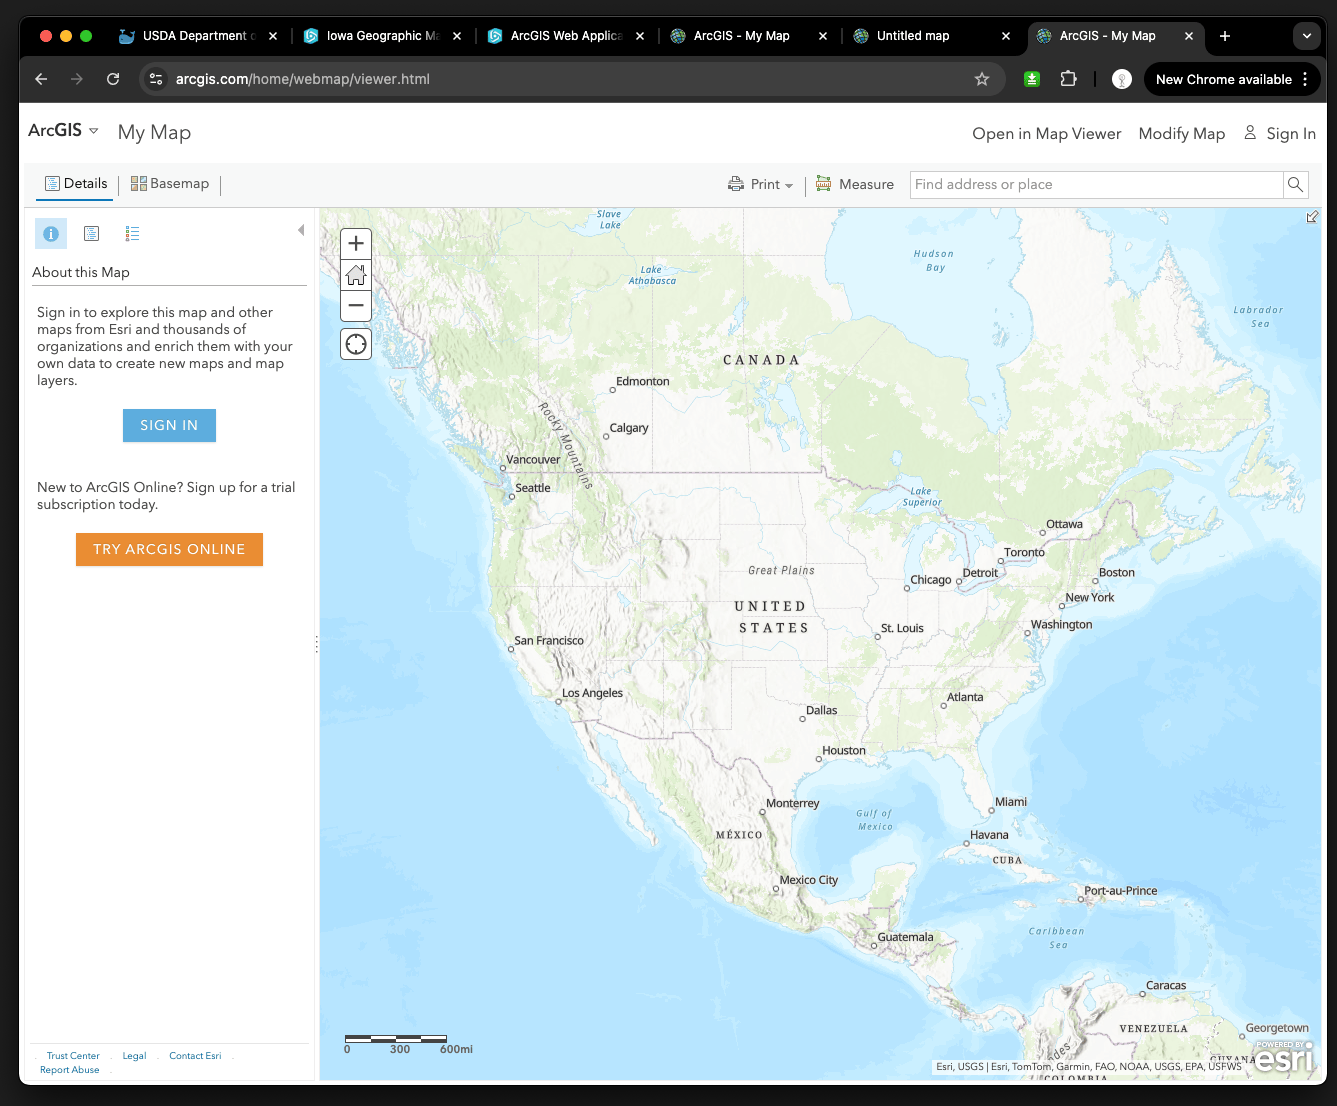The width and height of the screenshot is (1337, 1106).
Task: Go forward in browser history
Action: pos(77,79)
